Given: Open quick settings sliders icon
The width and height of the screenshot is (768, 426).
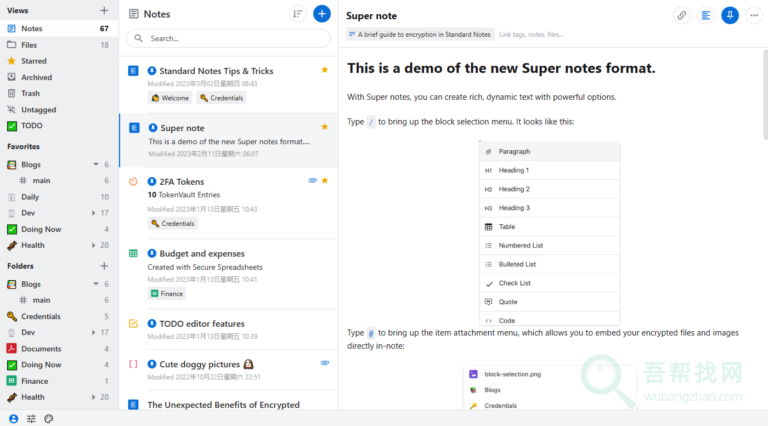Looking at the screenshot, I should 31,418.
